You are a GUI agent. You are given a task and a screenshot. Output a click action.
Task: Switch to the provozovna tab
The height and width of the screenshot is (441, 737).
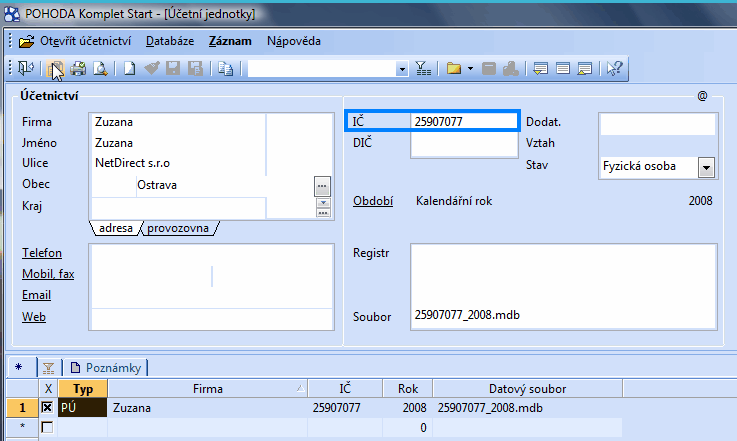178,228
